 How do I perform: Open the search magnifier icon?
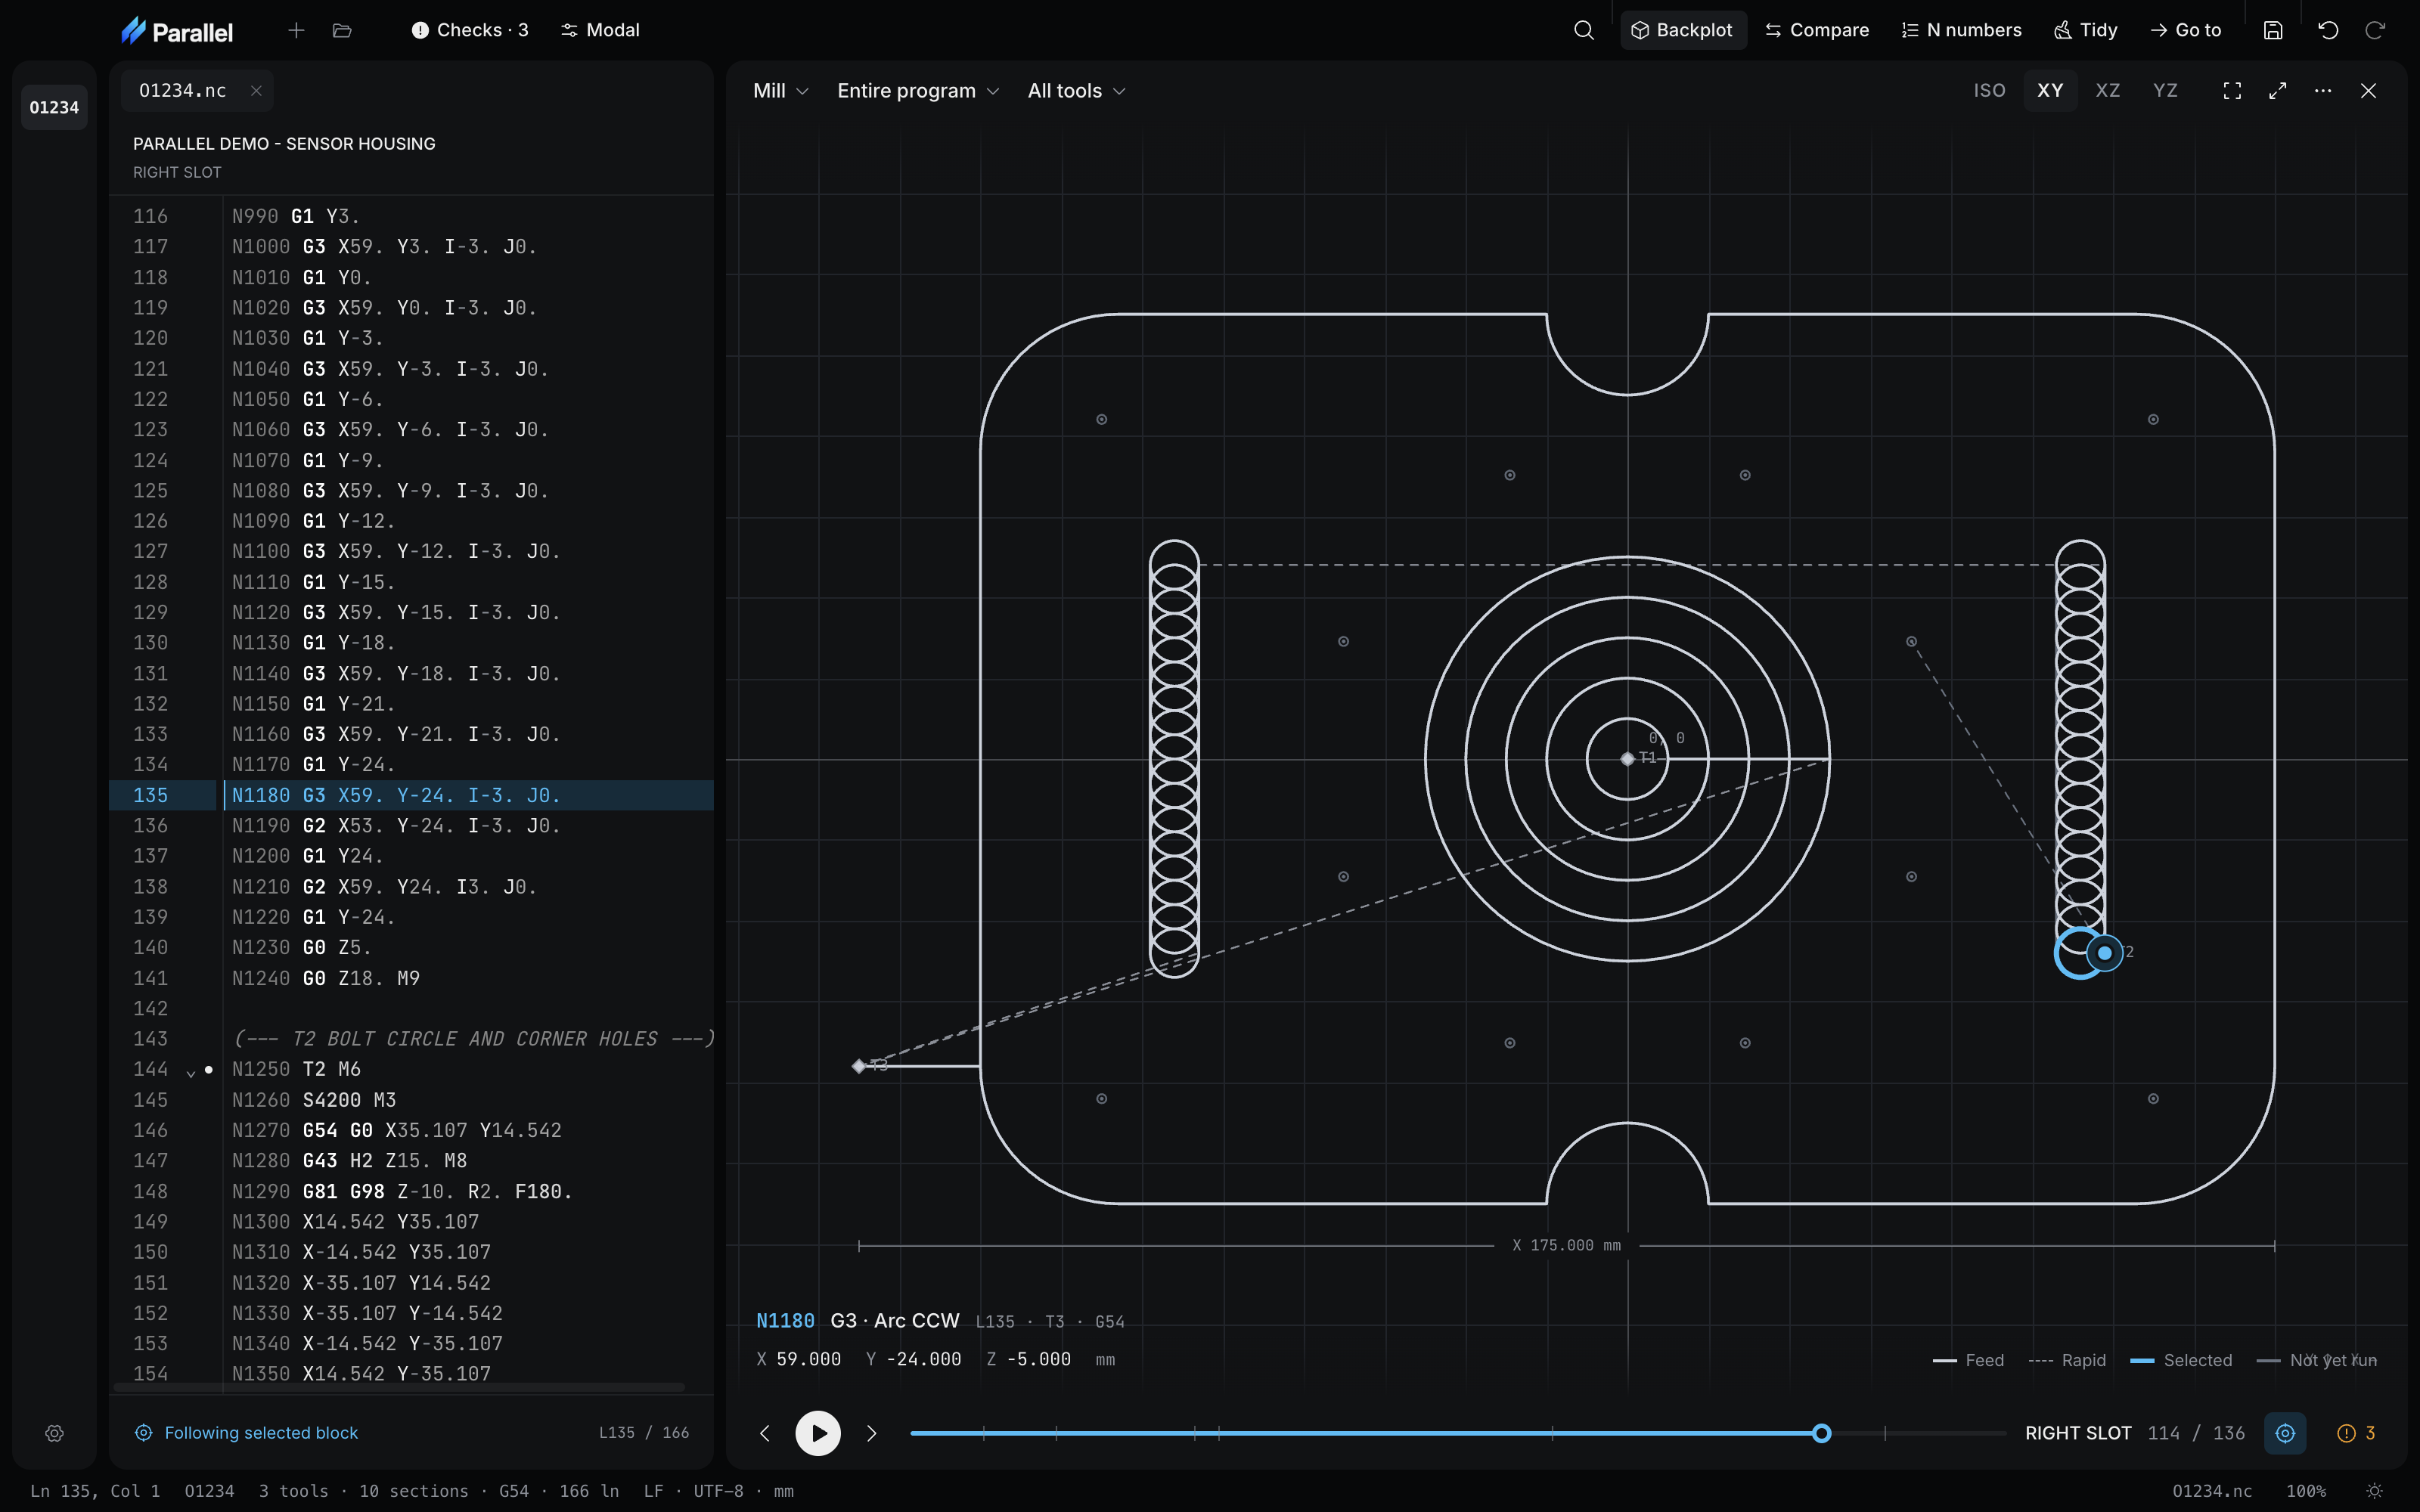(x=1584, y=30)
